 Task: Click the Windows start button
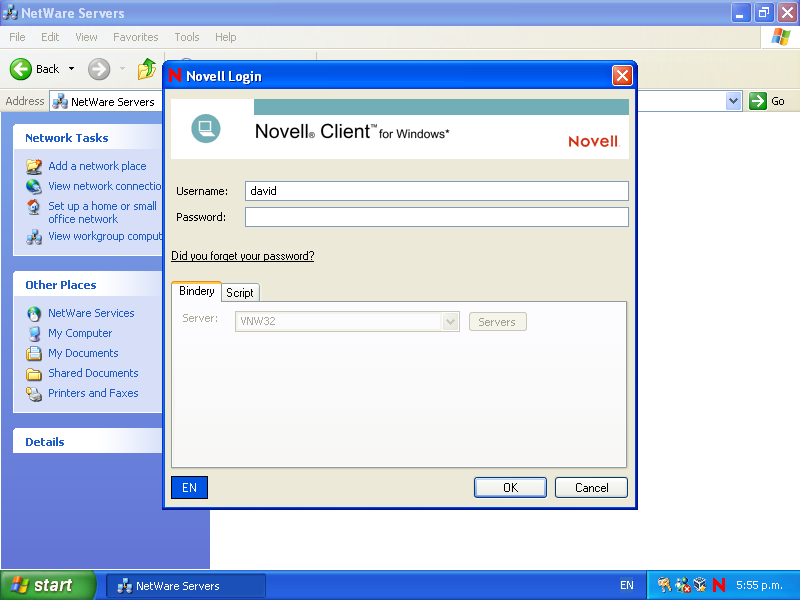tap(47, 585)
